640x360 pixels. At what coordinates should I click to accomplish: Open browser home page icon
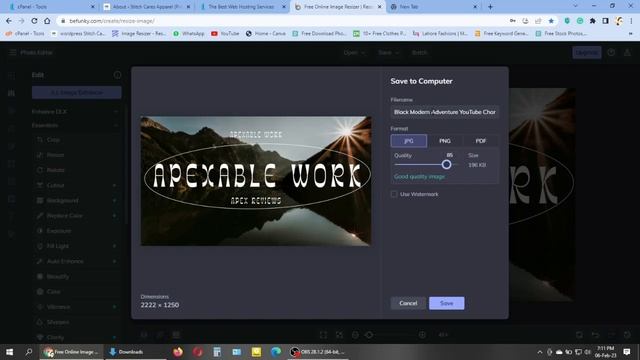pyautogui.click(x=47, y=21)
